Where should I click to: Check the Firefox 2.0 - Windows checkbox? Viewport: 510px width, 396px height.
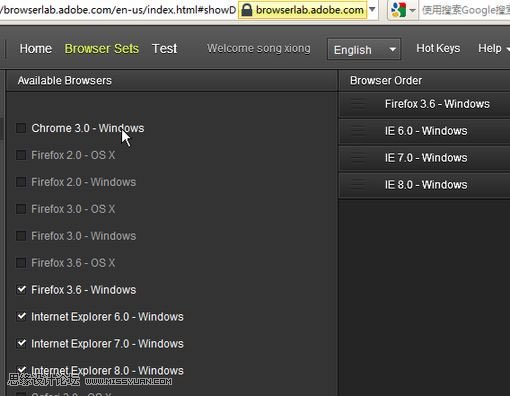point(21,182)
